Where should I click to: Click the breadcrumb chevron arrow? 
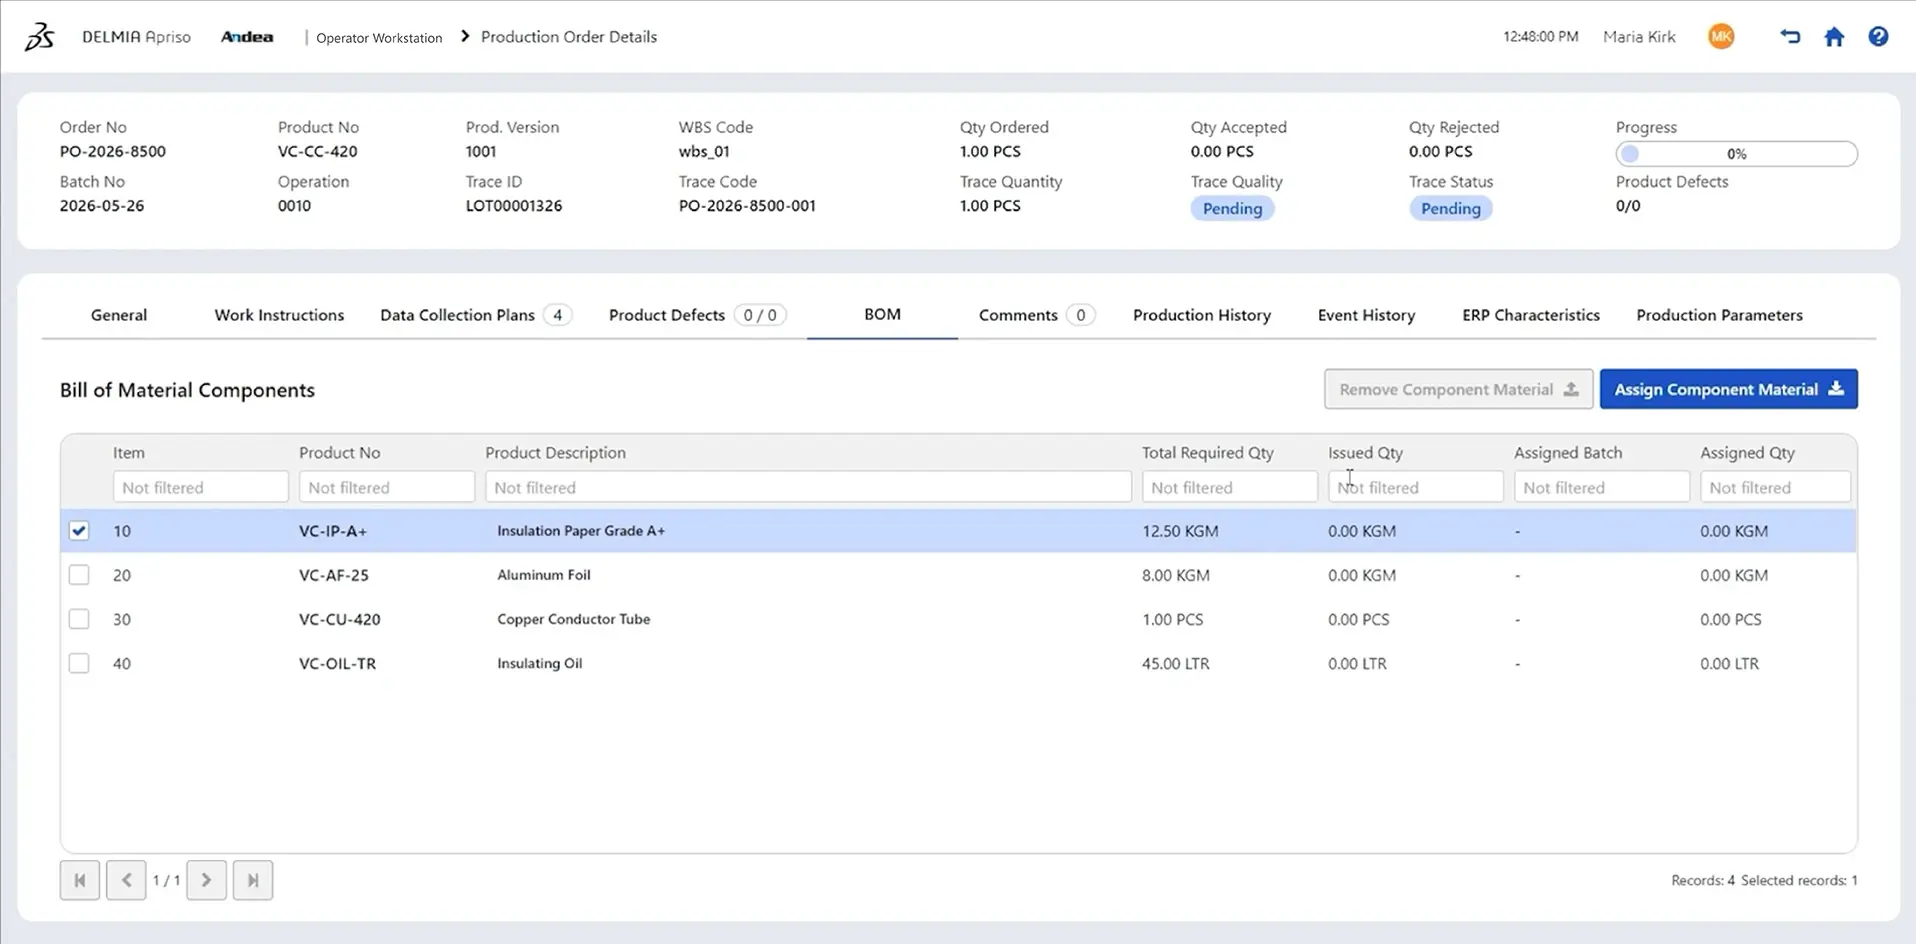(465, 36)
